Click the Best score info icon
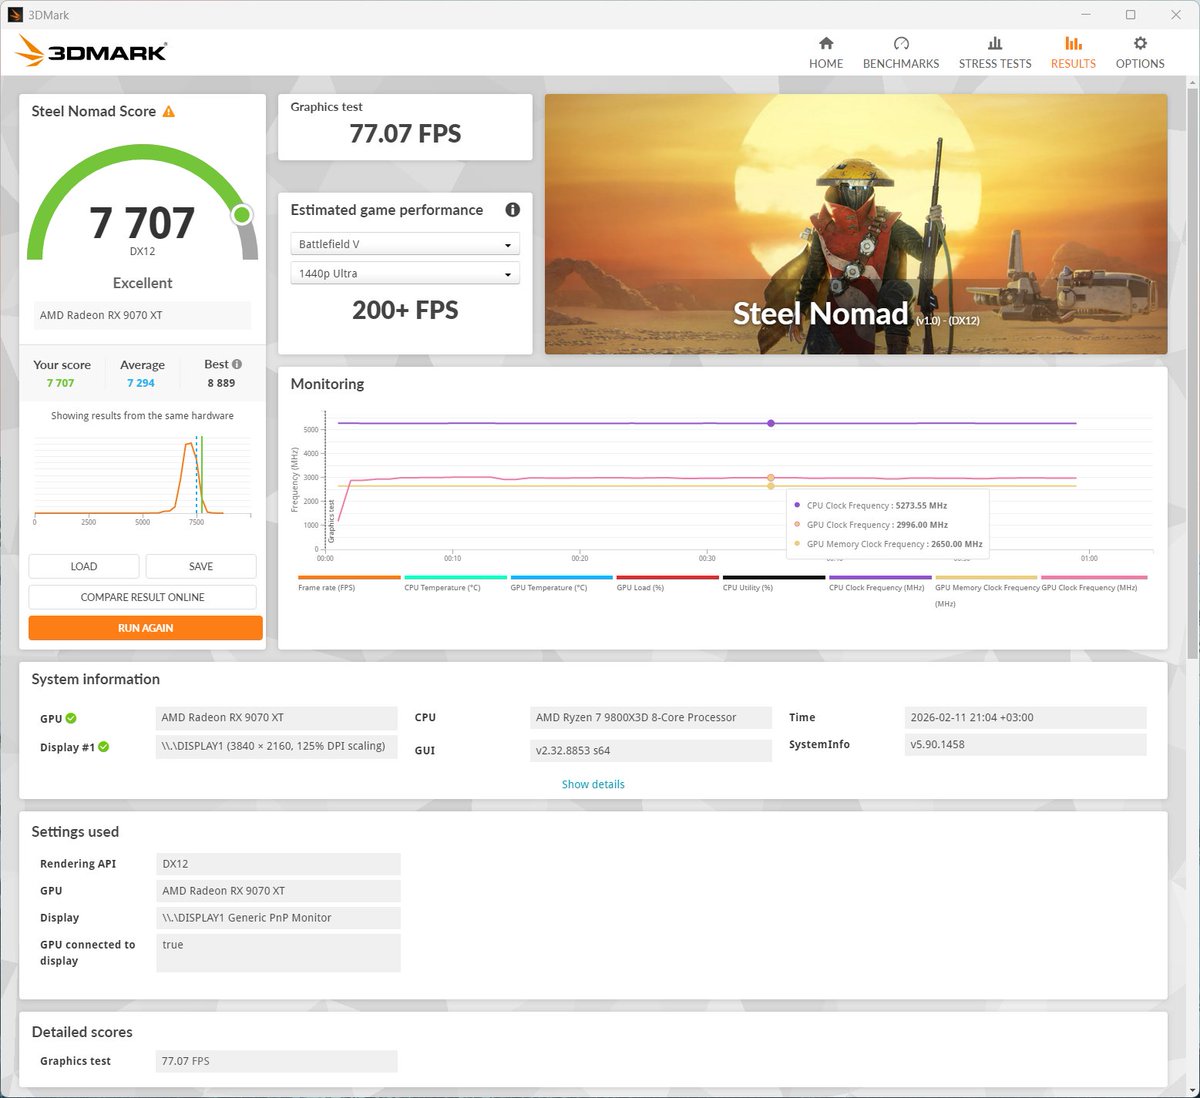 pyautogui.click(x=237, y=364)
